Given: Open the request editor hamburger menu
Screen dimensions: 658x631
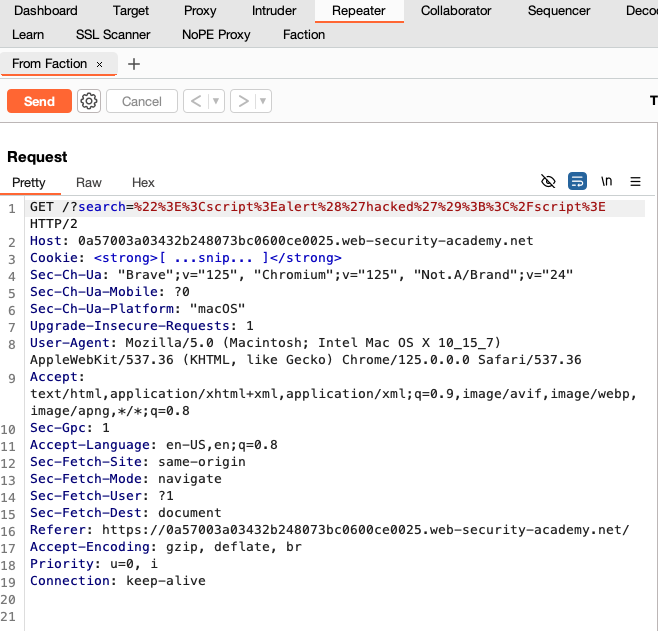Looking at the screenshot, I should point(635,182).
